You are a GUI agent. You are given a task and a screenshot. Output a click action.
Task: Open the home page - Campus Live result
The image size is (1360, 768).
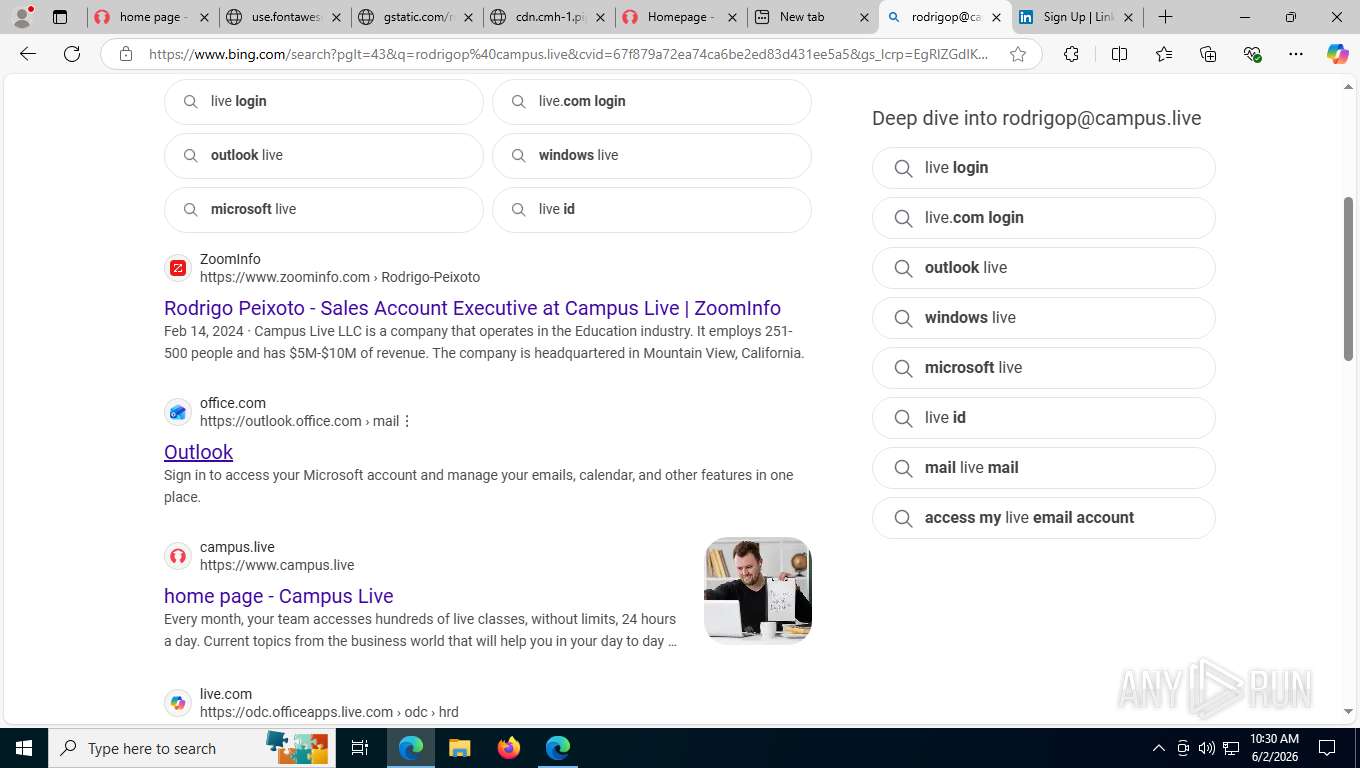[x=278, y=596]
